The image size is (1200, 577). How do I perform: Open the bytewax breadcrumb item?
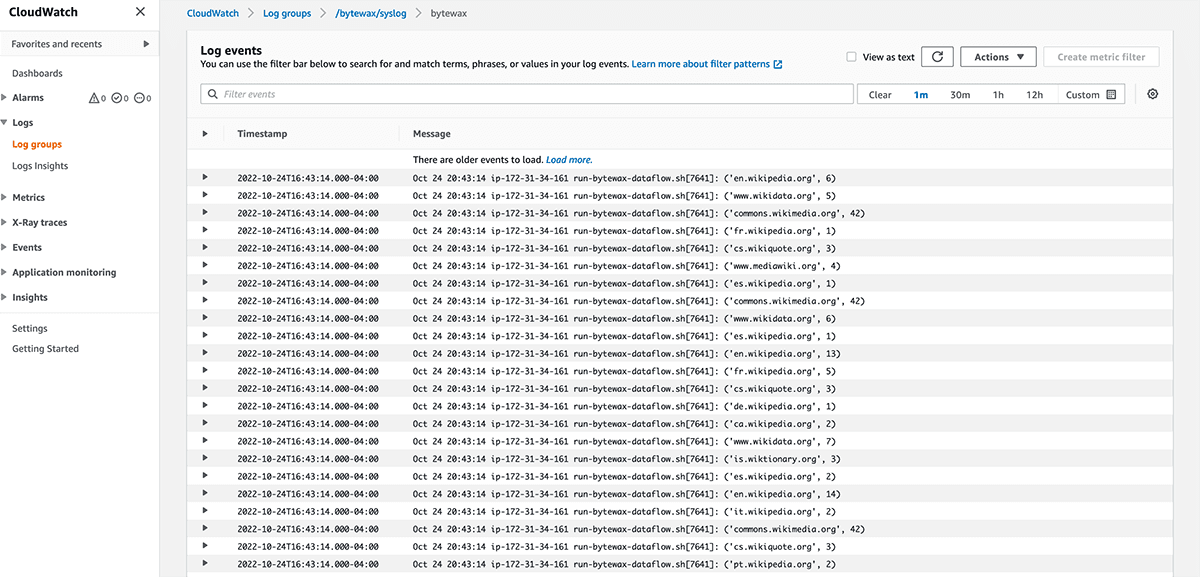[x=447, y=13]
